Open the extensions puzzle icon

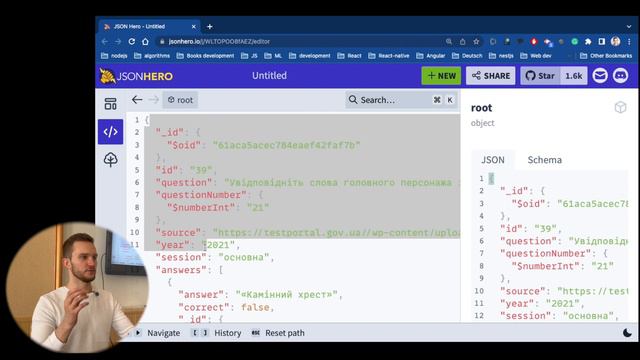click(x=588, y=42)
